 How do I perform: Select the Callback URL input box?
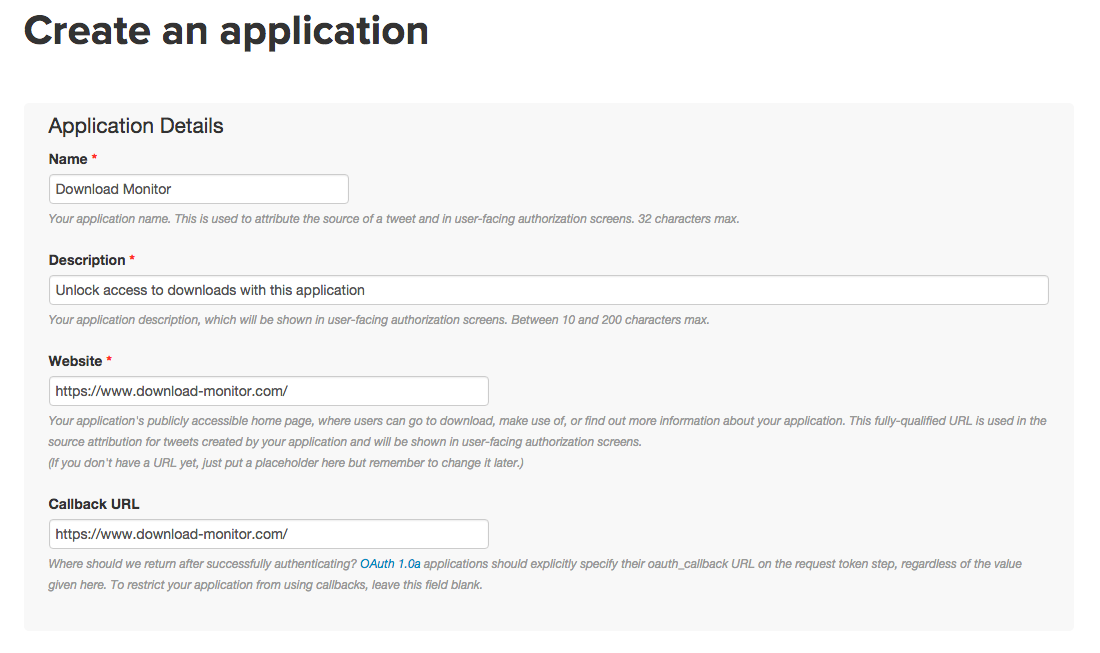pos(268,534)
